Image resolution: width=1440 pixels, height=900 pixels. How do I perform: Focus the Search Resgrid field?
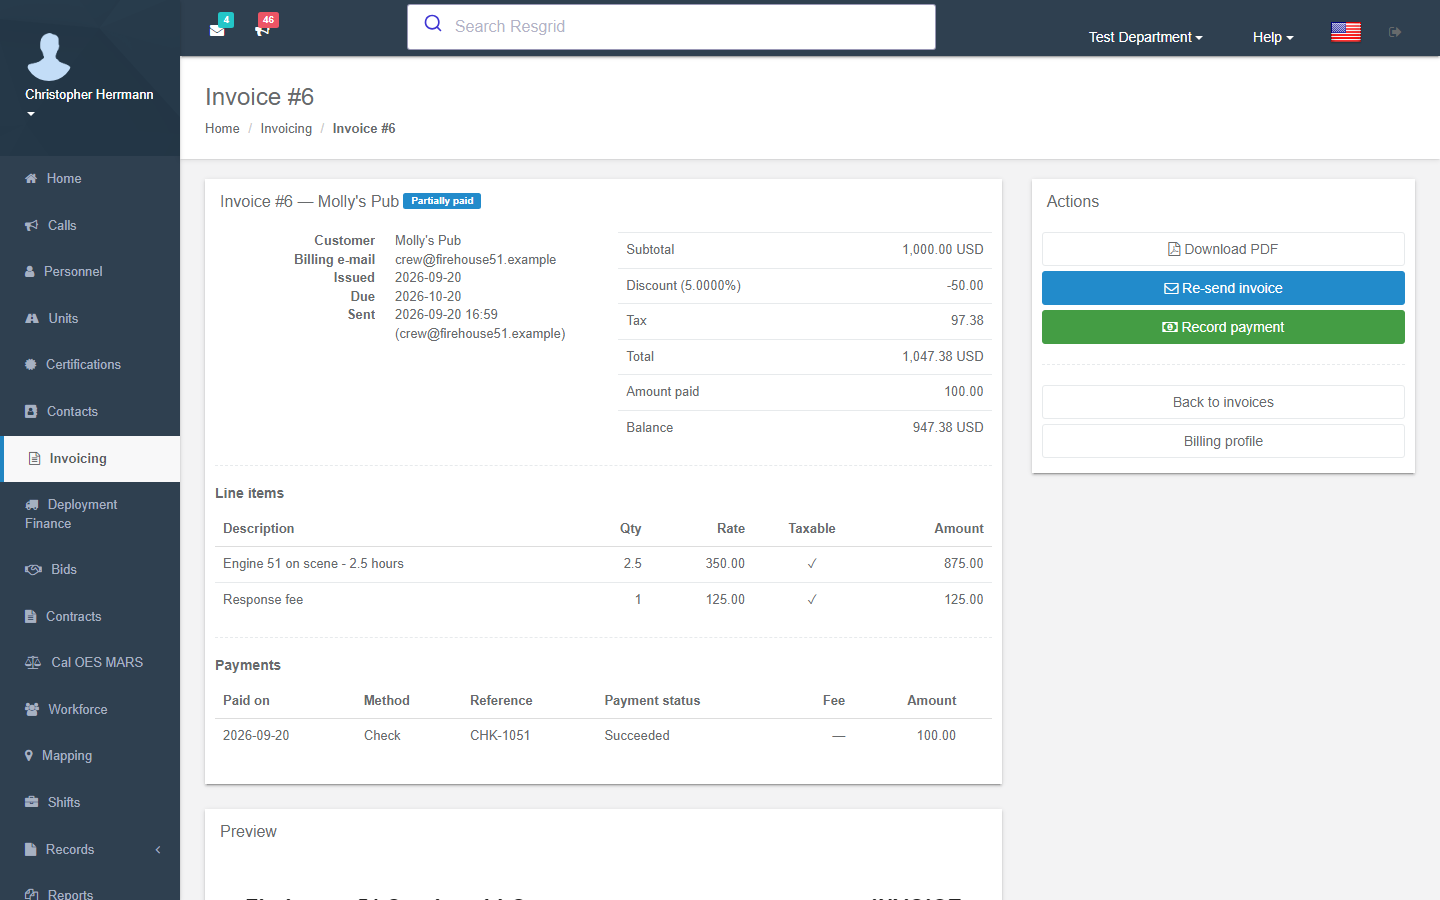pos(671,27)
